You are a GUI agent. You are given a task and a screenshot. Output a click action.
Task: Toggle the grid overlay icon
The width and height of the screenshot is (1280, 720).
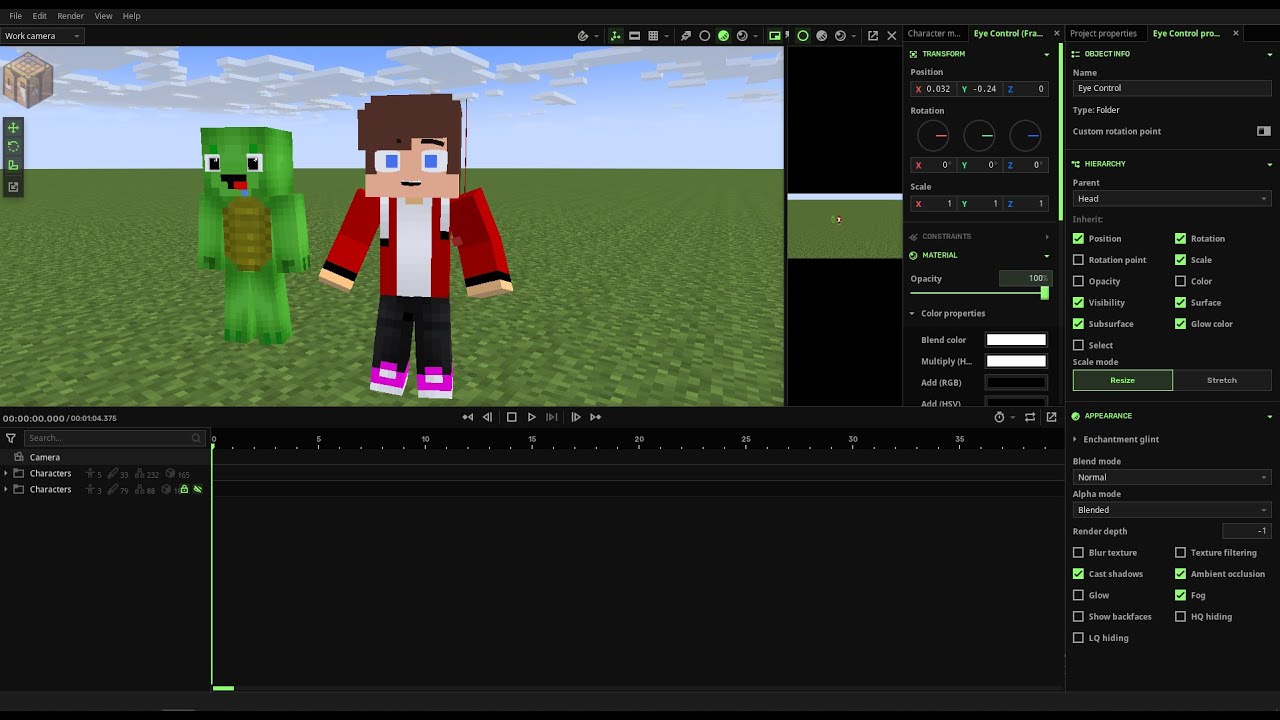click(653, 36)
